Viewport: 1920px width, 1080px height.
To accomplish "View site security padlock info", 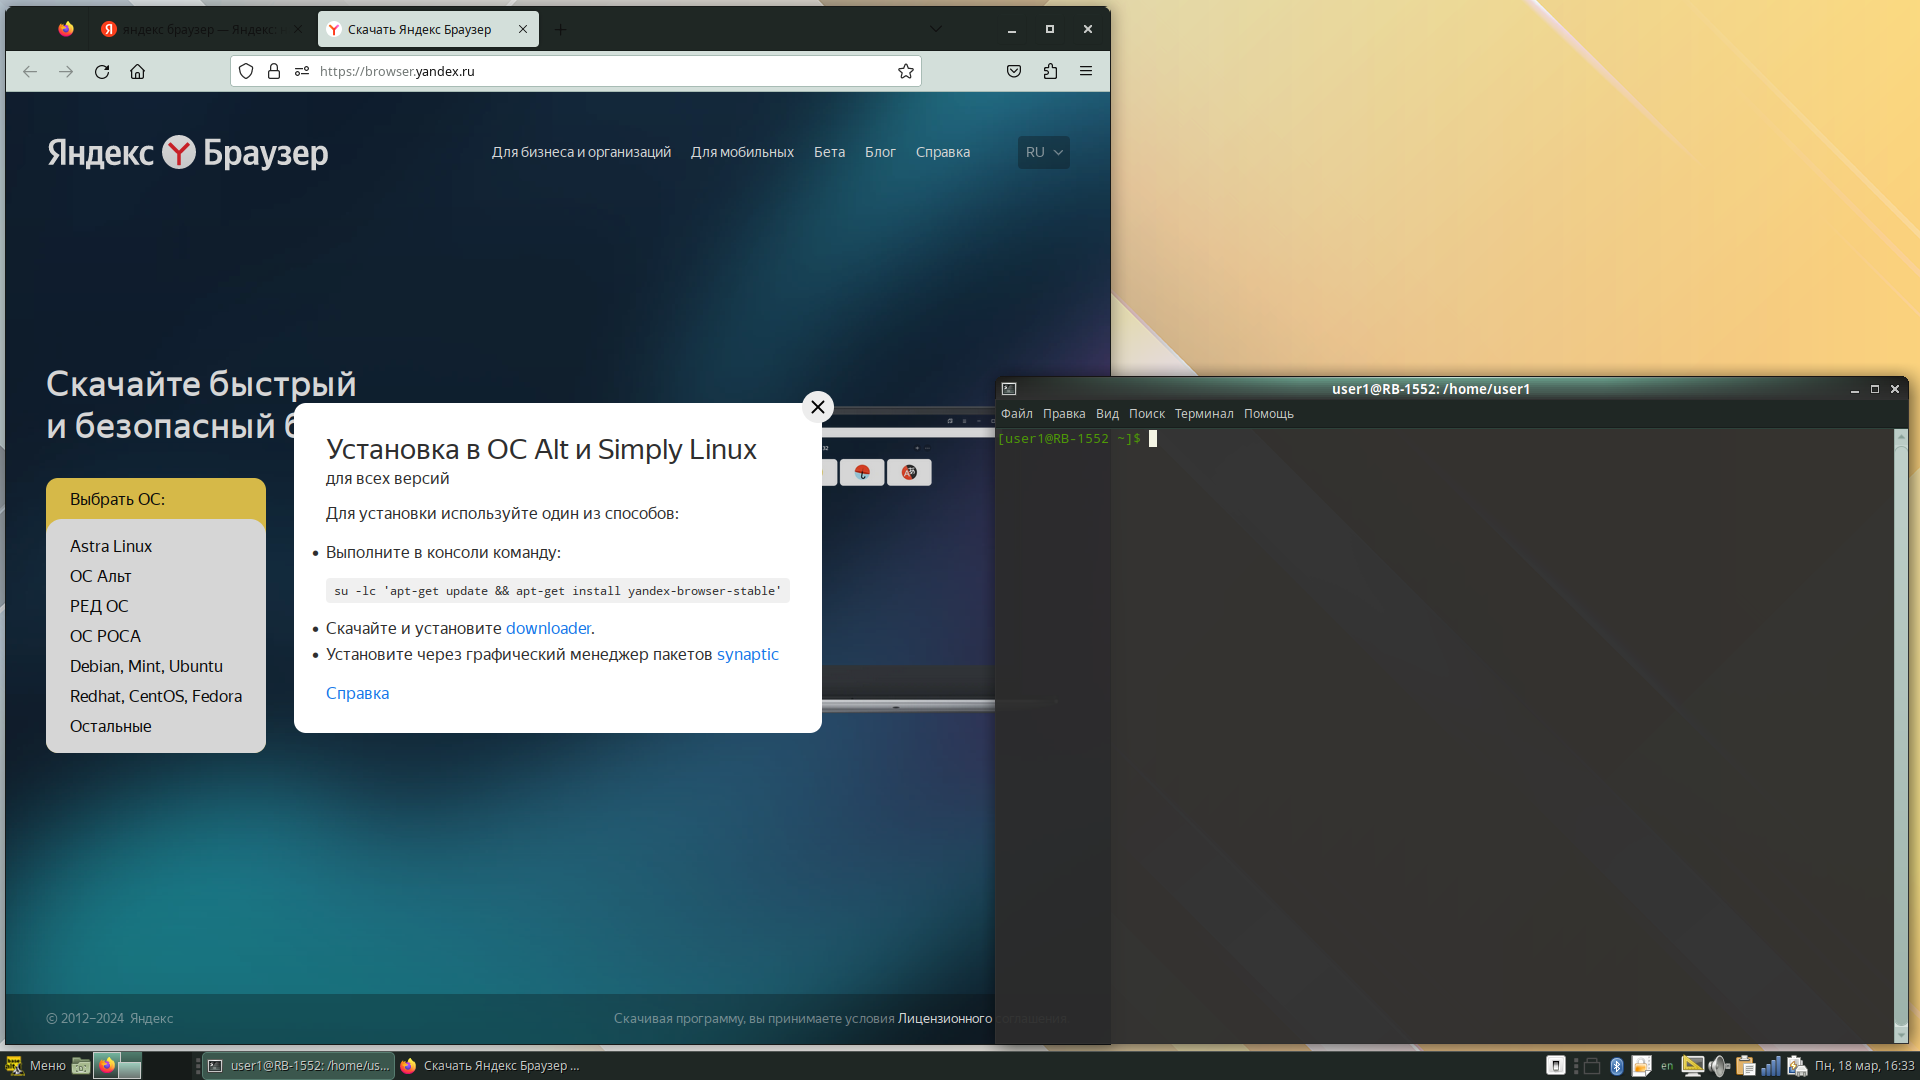I will (274, 71).
